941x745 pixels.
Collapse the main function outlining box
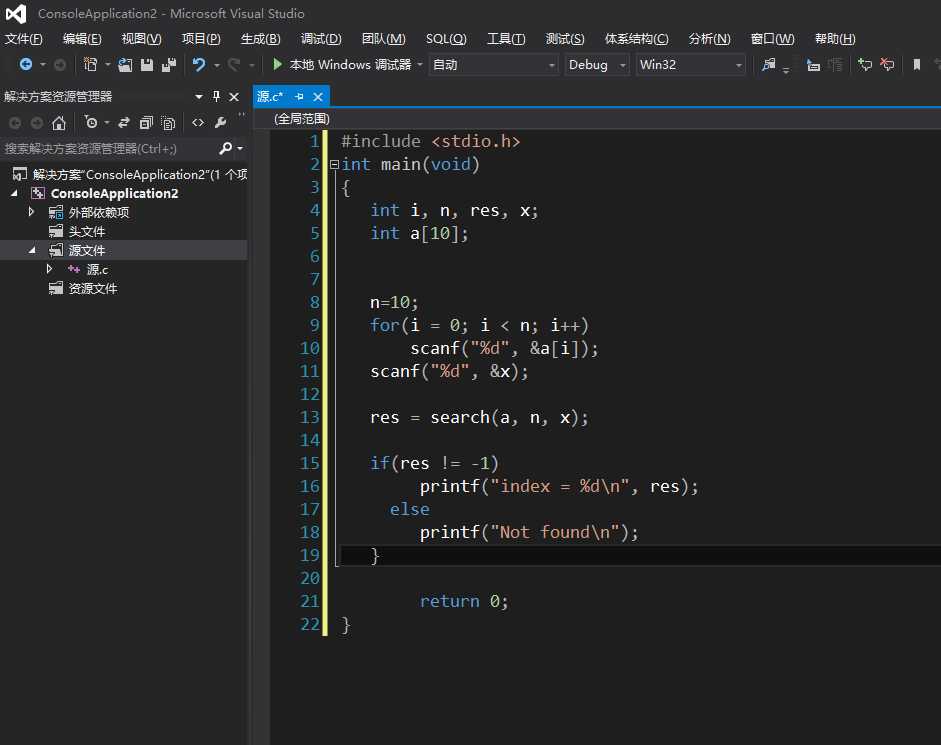(334, 164)
